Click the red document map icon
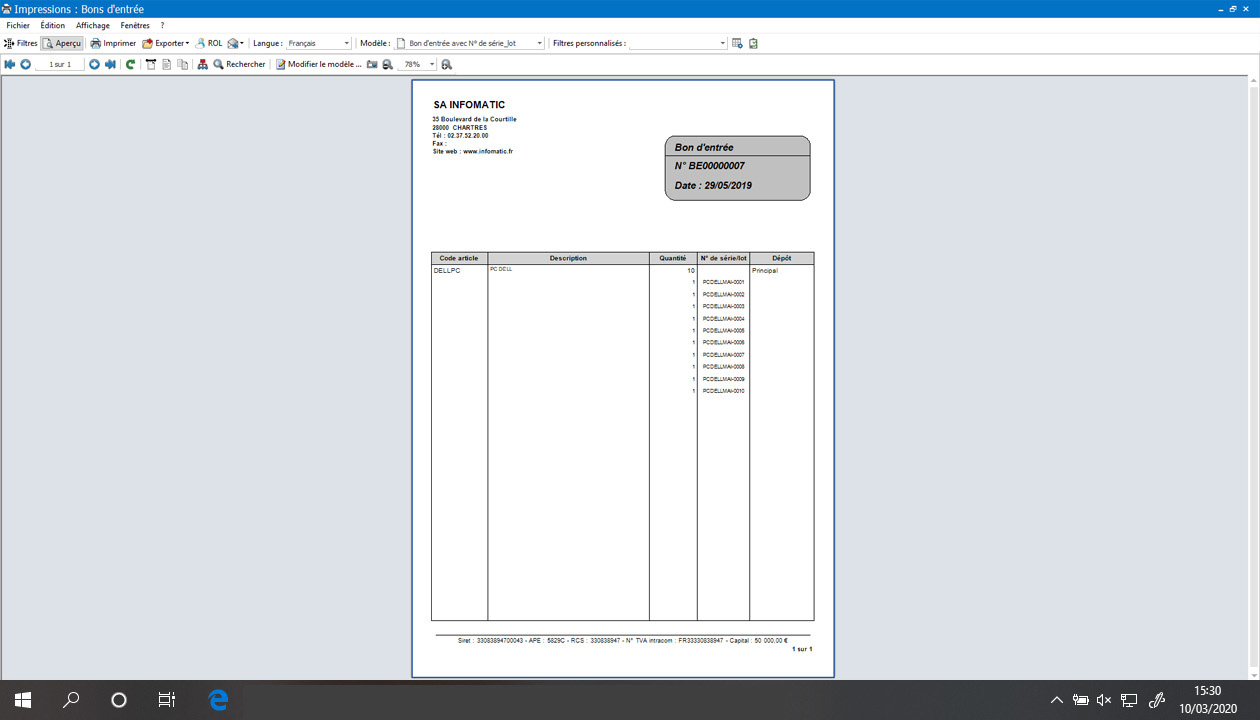This screenshot has width=1260, height=720. pyautogui.click(x=203, y=64)
